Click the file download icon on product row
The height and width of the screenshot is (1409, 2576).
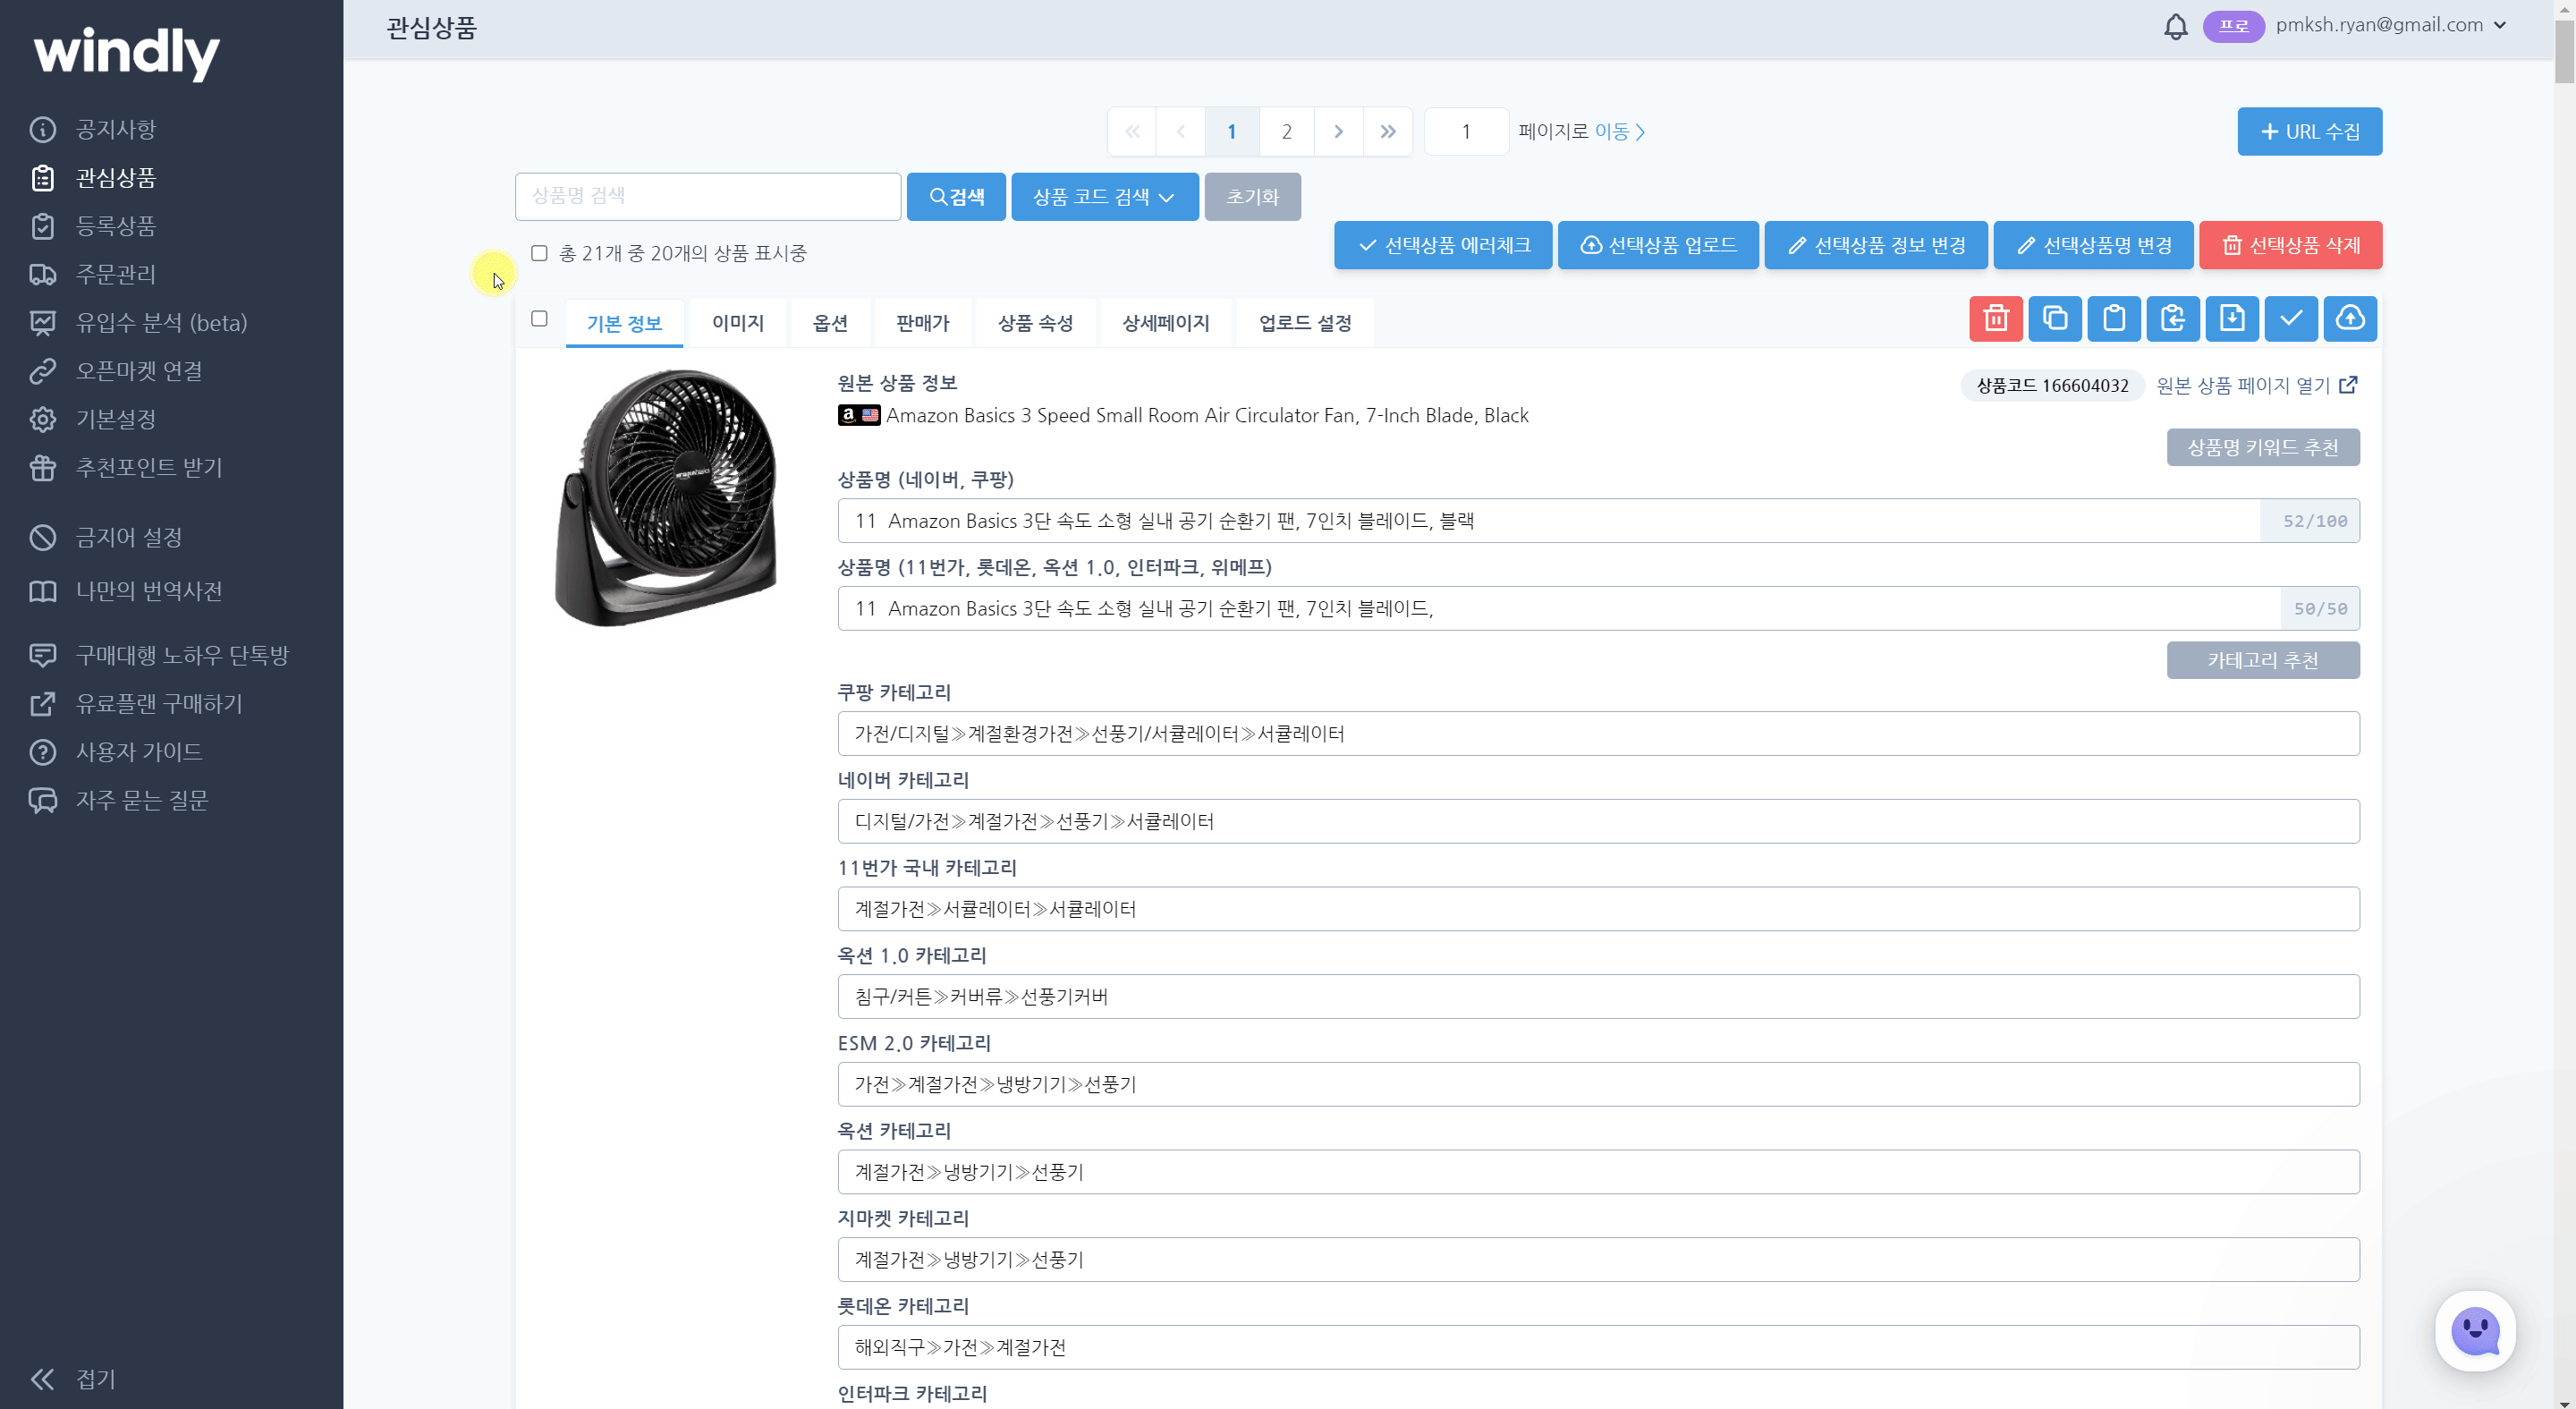point(2231,319)
